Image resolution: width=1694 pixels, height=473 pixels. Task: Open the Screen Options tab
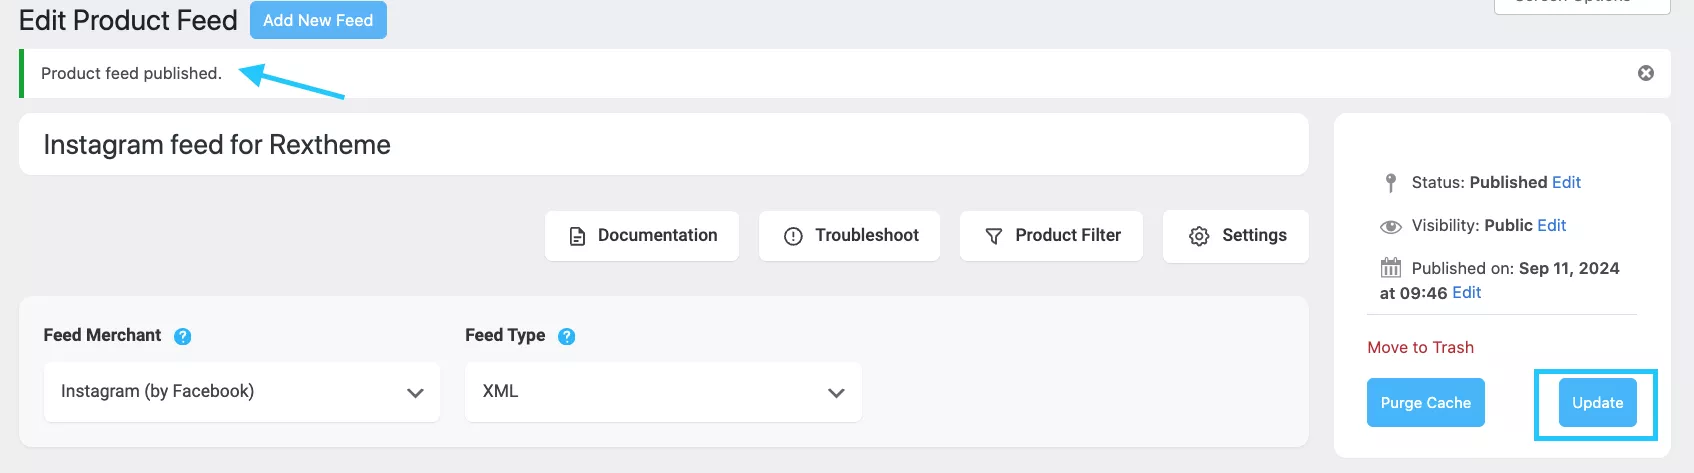pyautogui.click(x=1582, y=5)
